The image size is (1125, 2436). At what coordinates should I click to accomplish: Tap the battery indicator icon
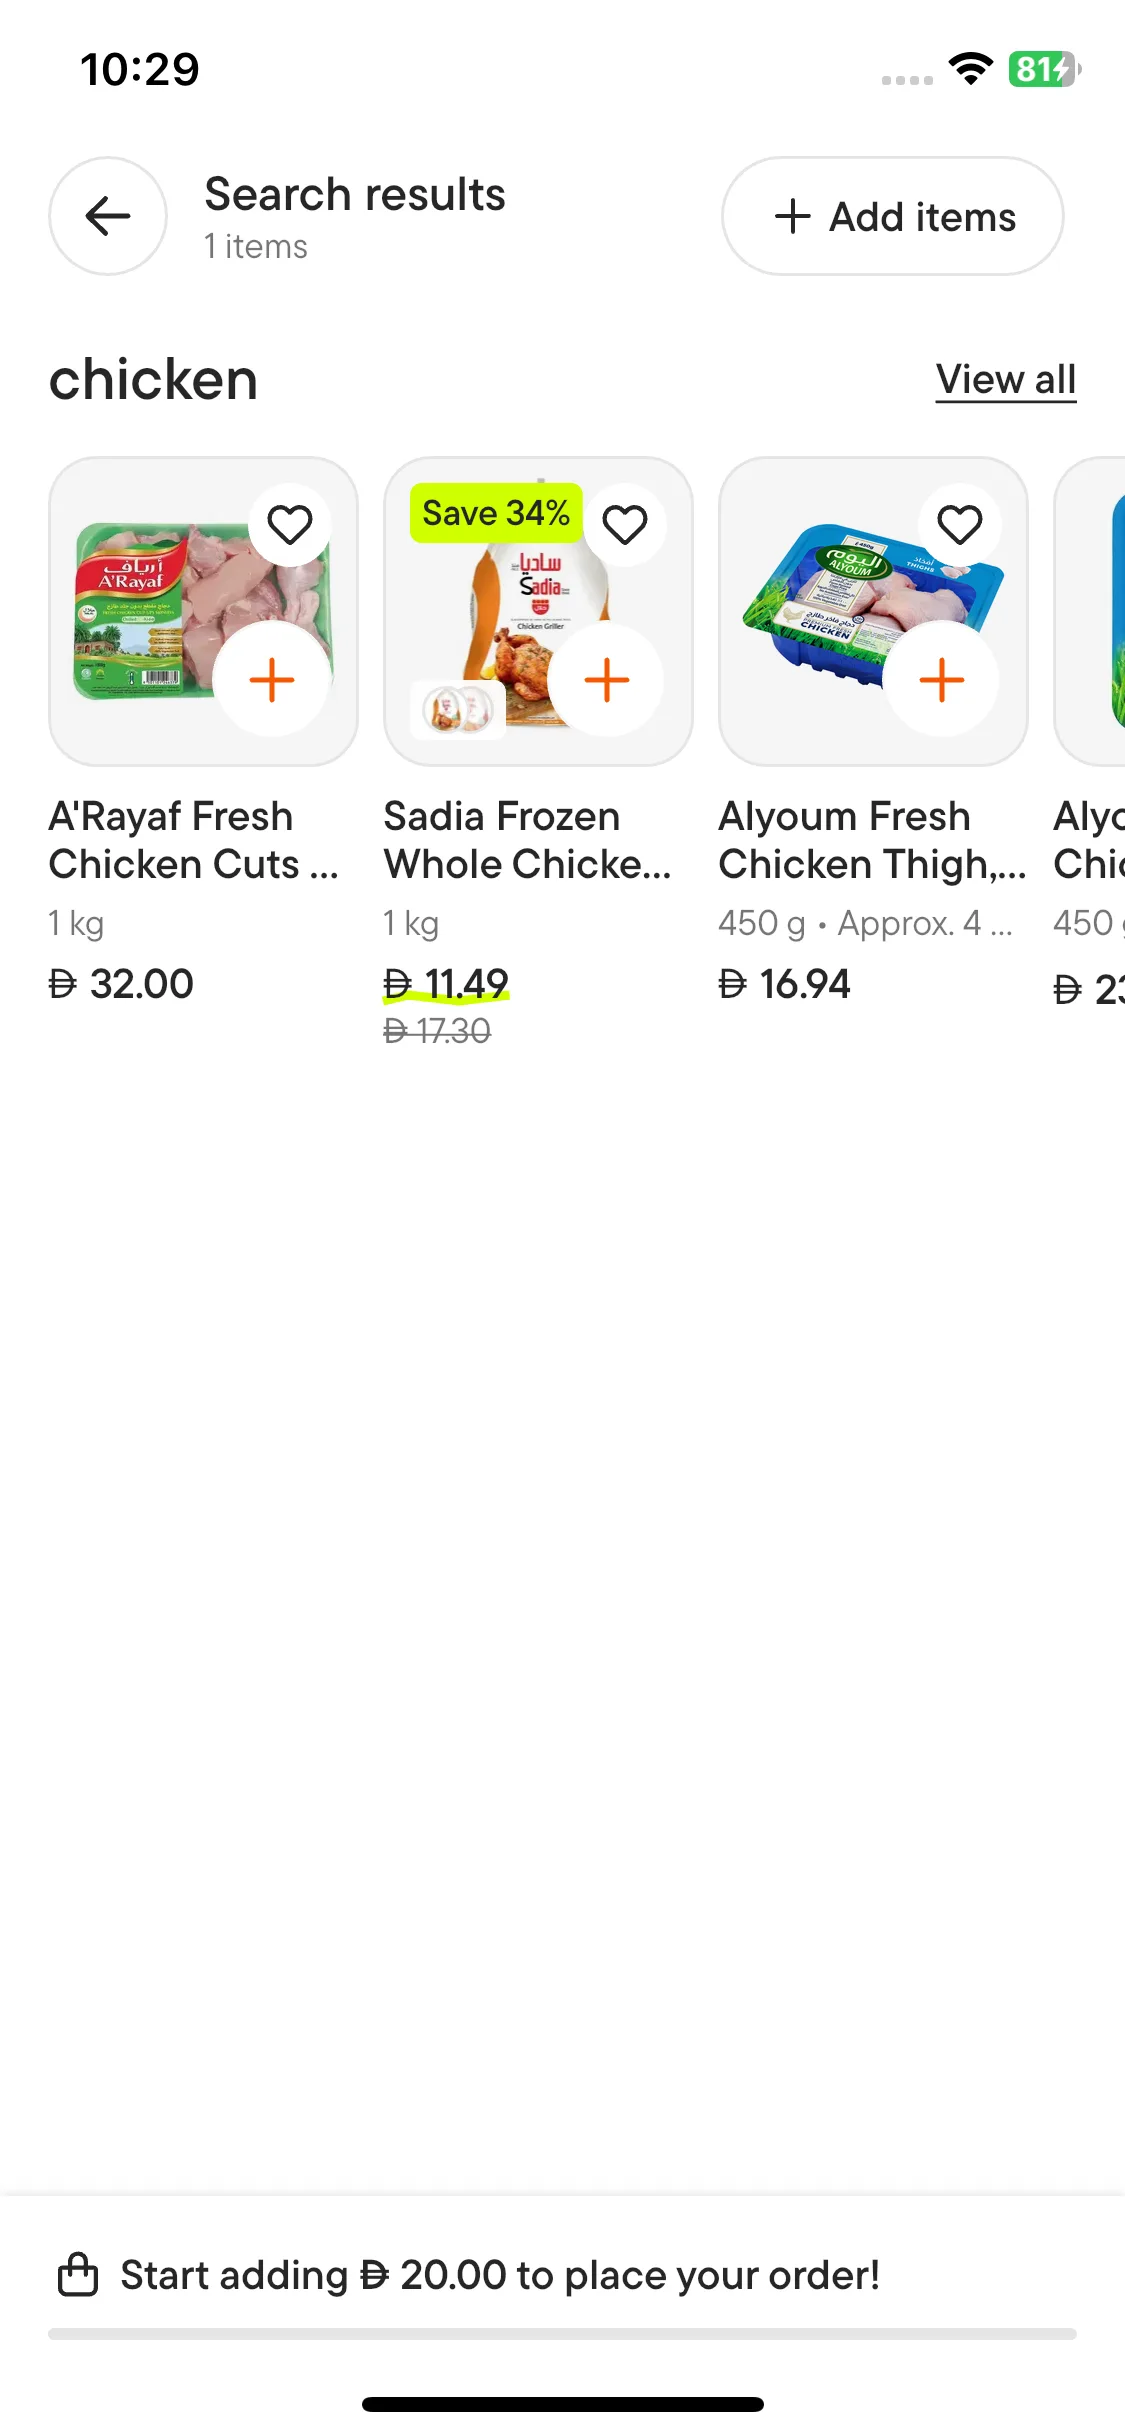1043,69
